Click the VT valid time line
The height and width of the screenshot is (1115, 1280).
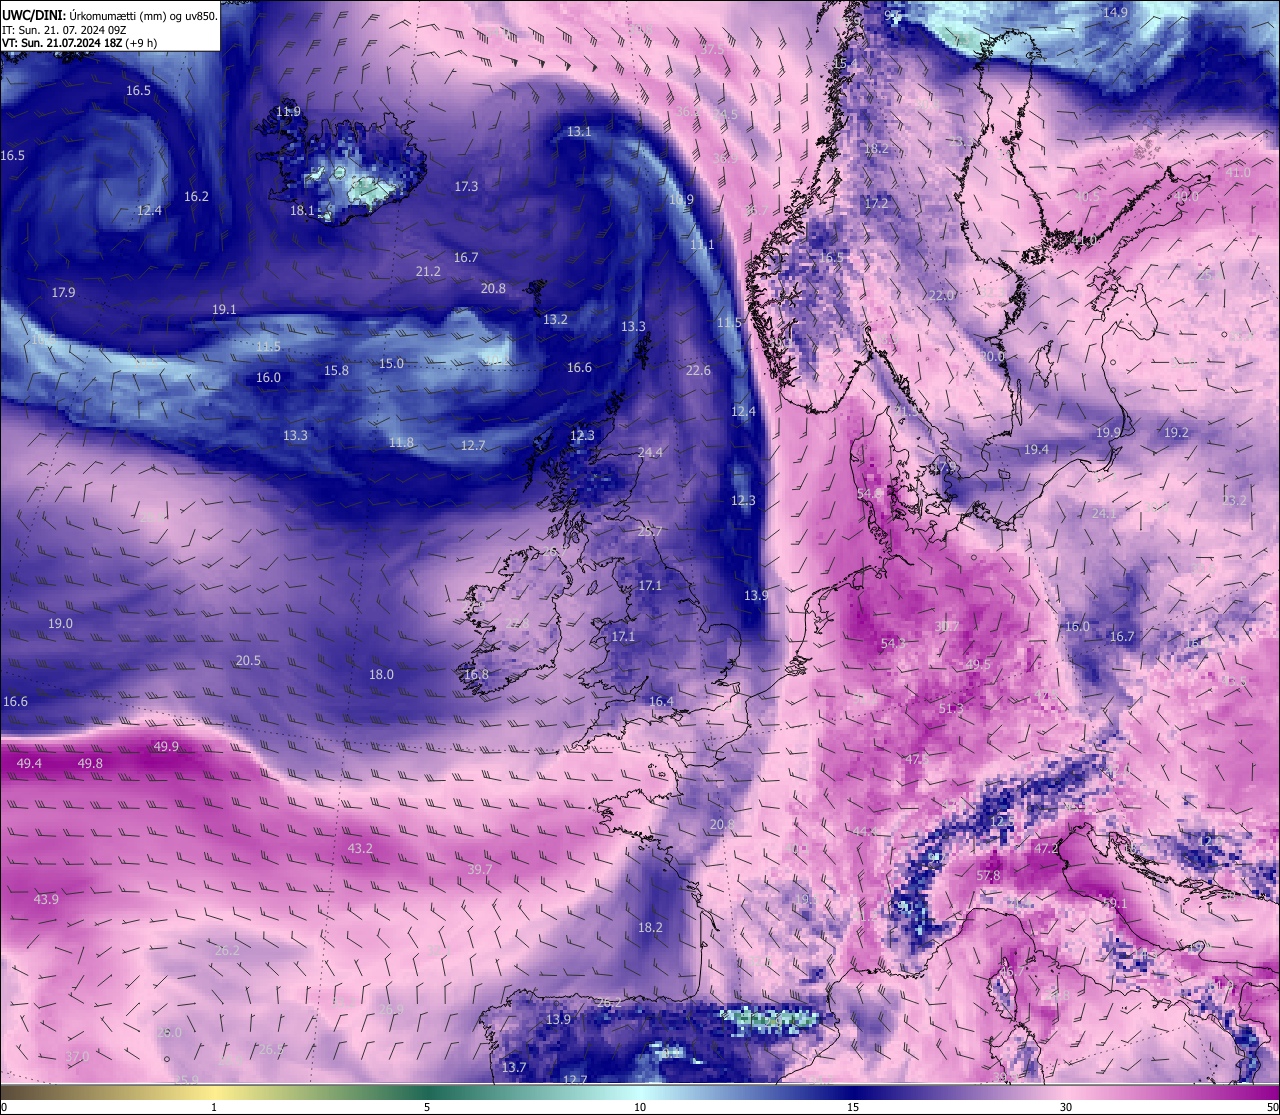(x=79, y=42)
